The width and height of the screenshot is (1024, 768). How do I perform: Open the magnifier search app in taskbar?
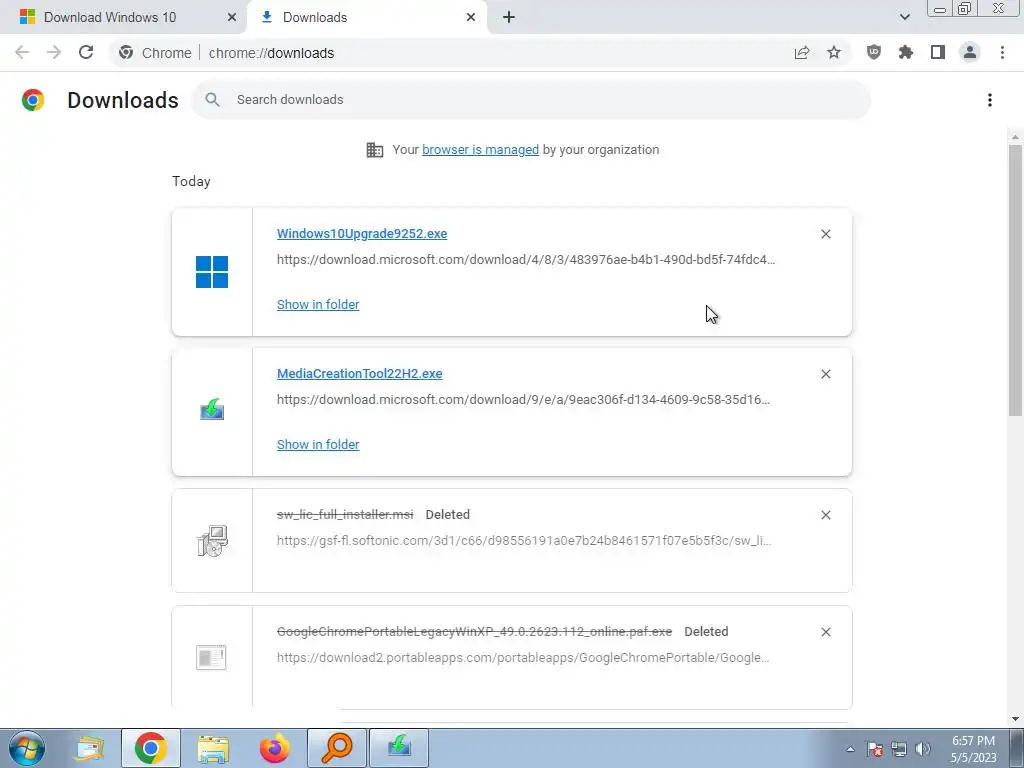[337, 748]
